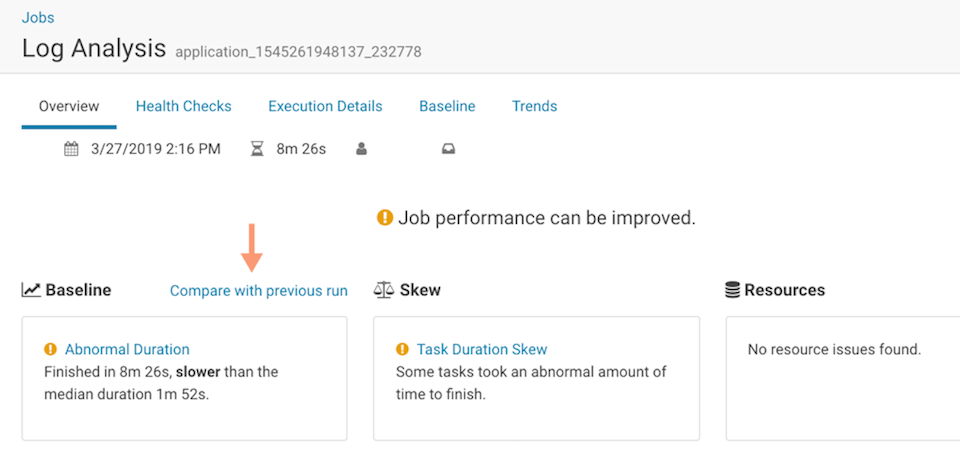Image resolution: width=960 pixels, height=471 pixels.
Task: Click the Baseline chart icon
Action: pos(31,290)
